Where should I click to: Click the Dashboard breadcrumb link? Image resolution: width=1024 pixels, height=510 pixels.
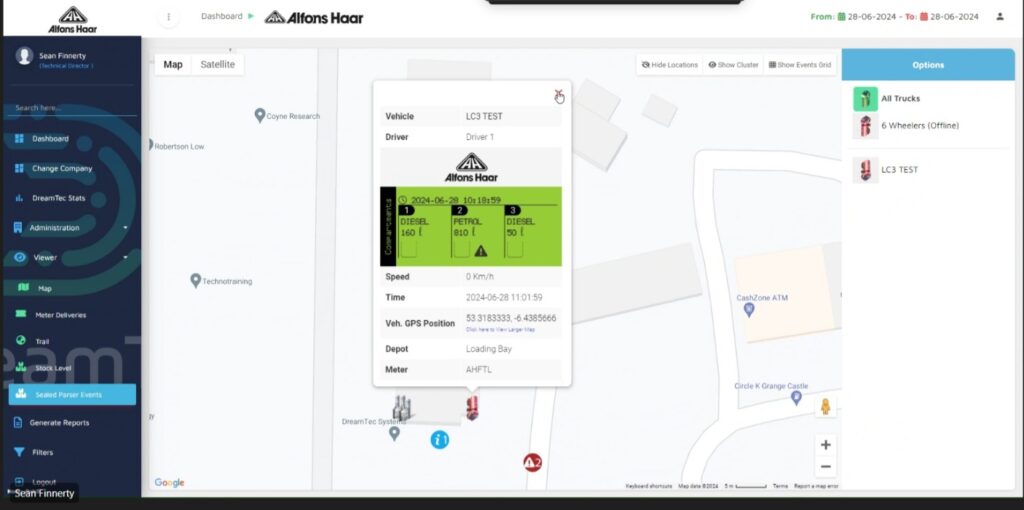click(x=221, y=16)
